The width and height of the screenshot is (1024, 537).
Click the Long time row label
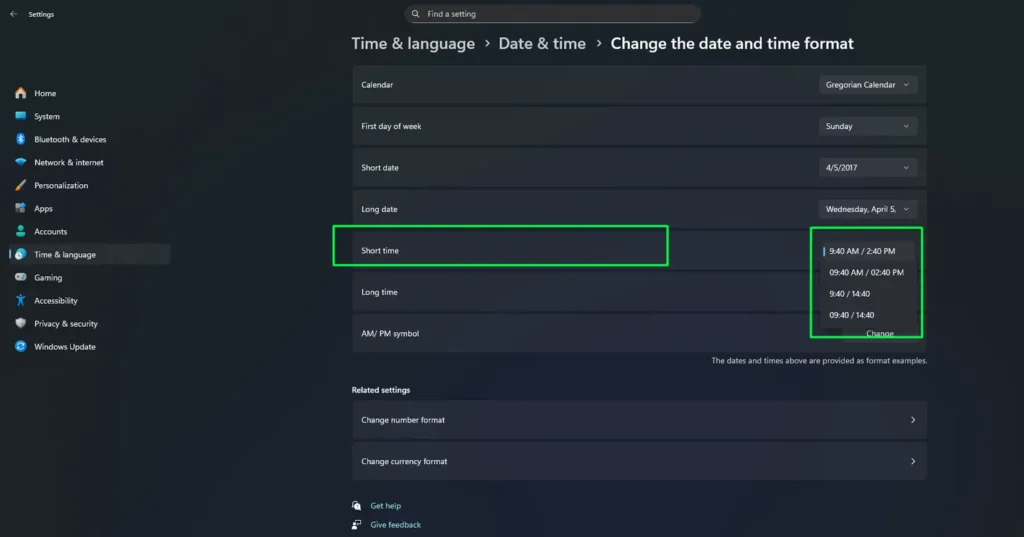pos(379,292)
